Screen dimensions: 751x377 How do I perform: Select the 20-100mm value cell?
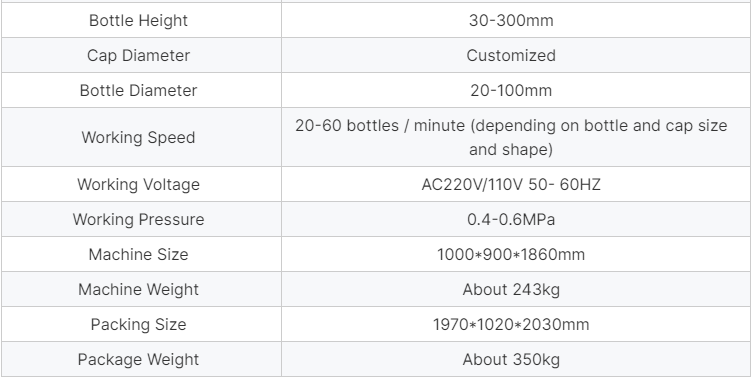click(516, 90)
